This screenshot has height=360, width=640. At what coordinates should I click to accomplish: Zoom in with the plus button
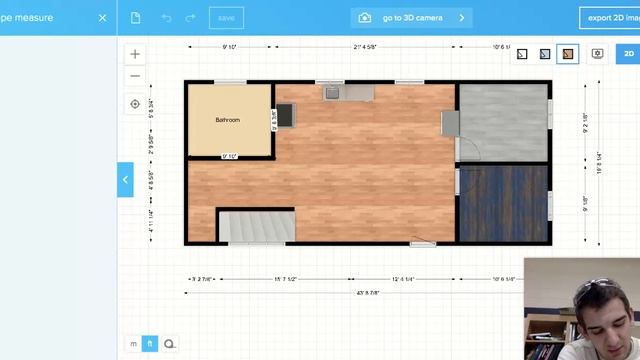pyautogui.click(x=135, y=54)
